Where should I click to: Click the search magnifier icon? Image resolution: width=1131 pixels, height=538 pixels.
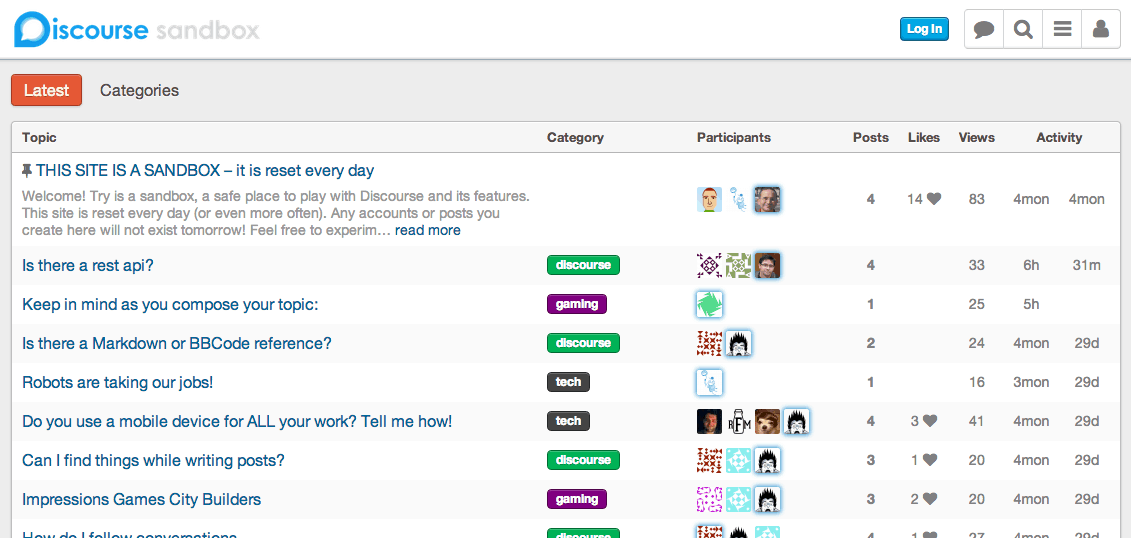(x=1023, y=29)
